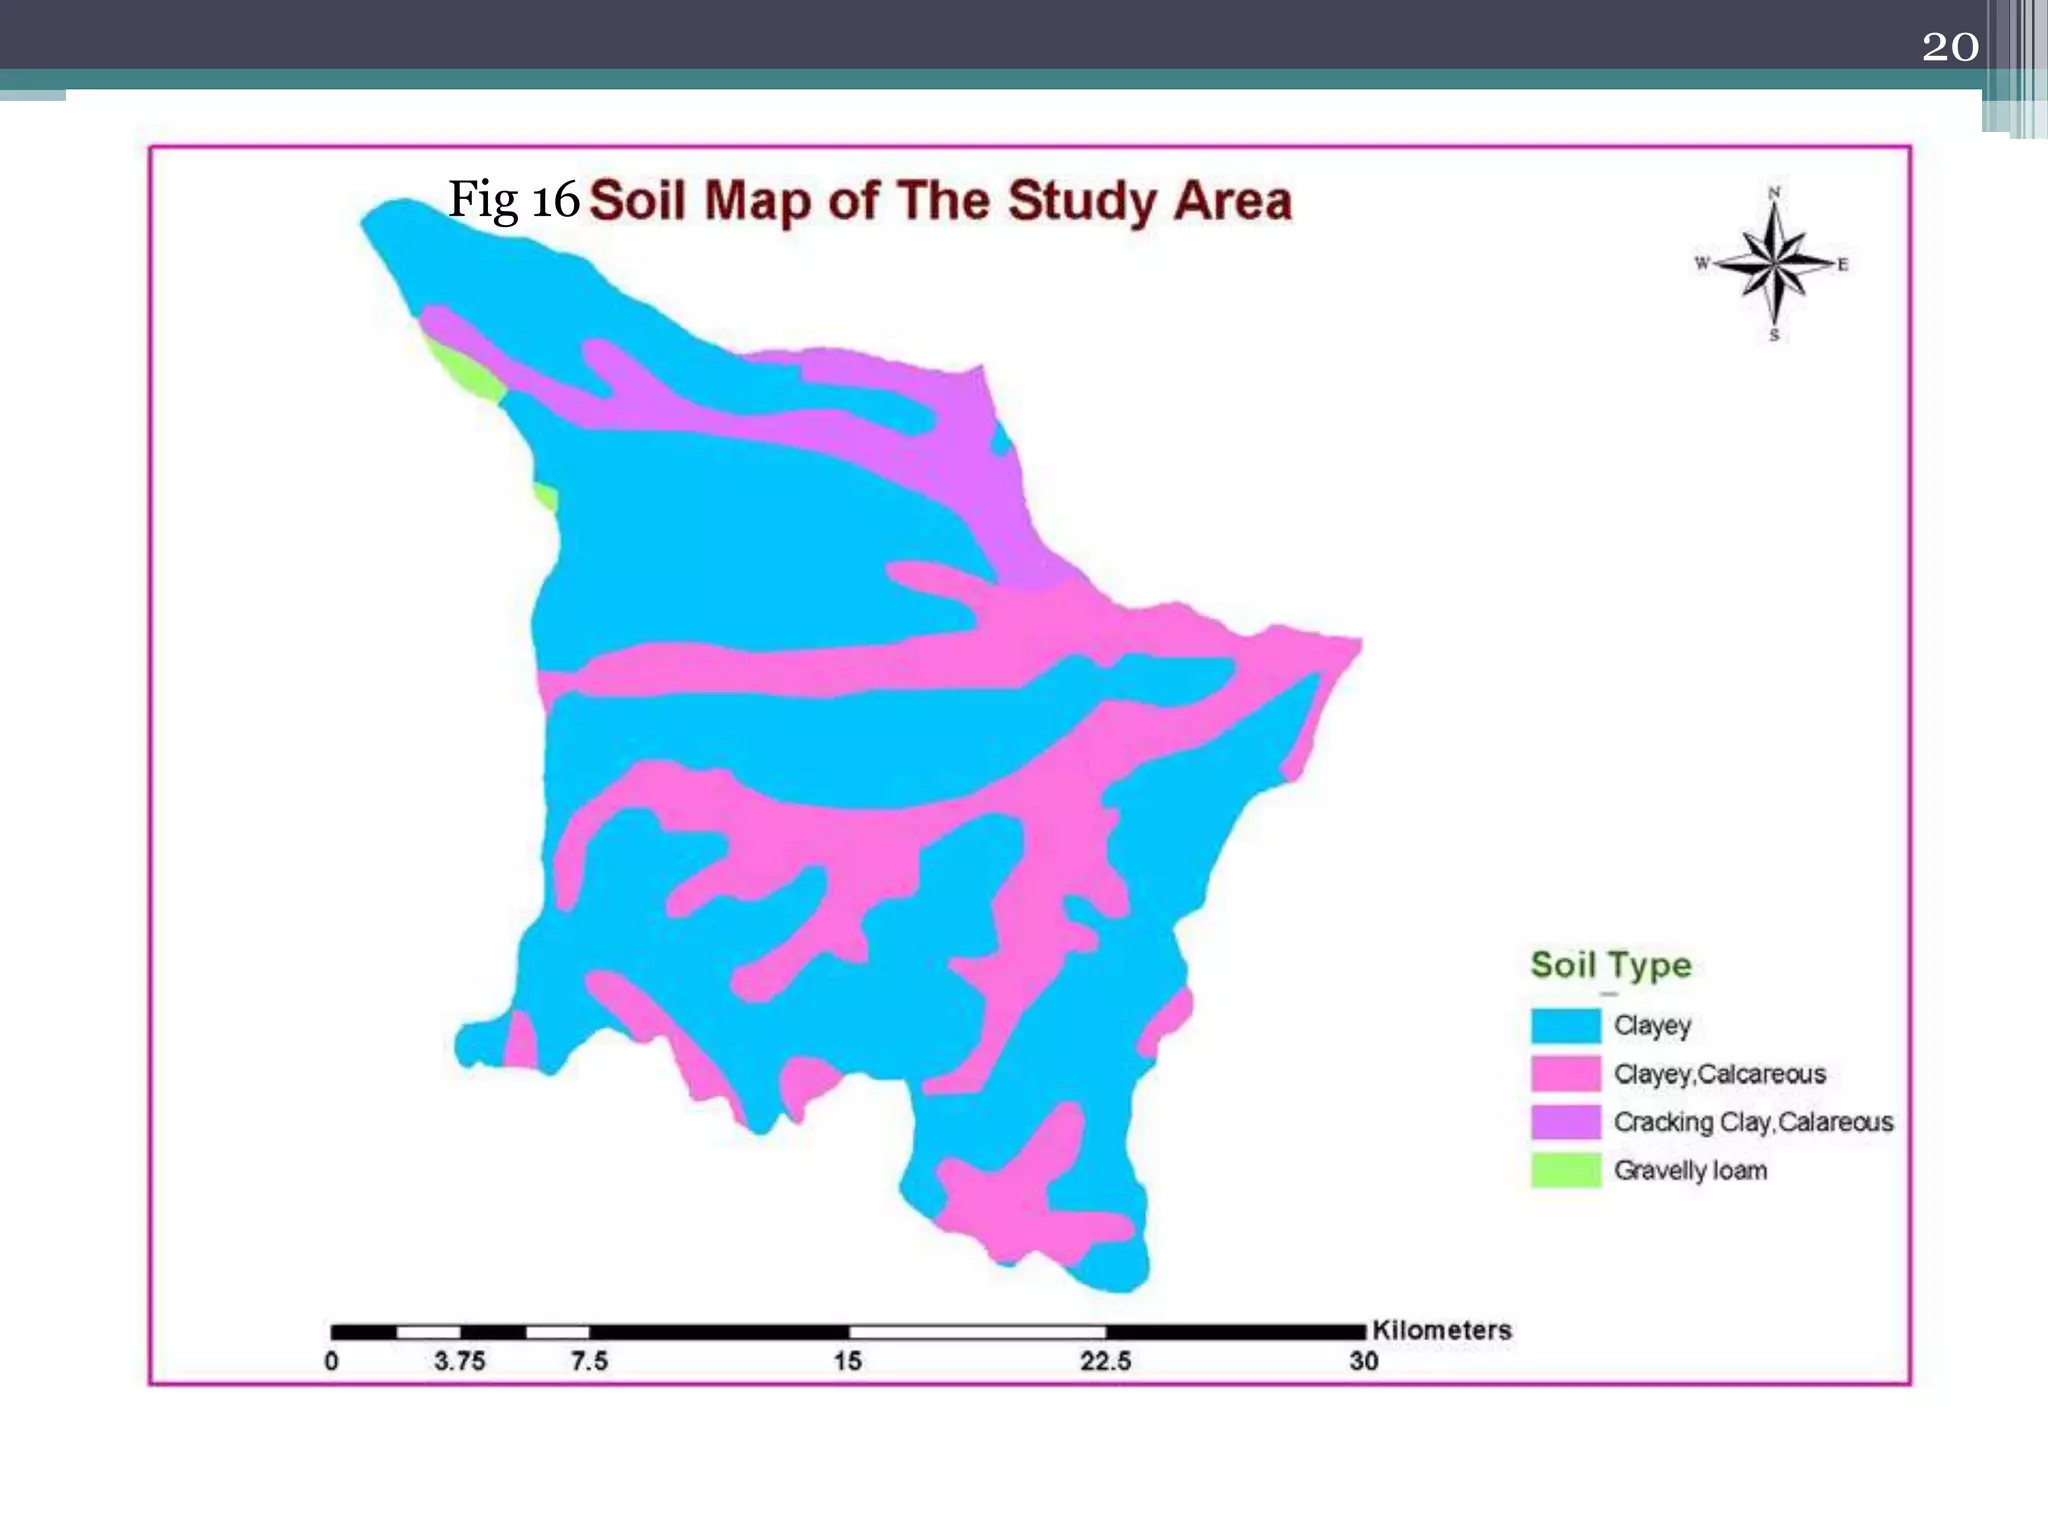The height and width of the screenshot is (1536, 2048).
Task: Click the 3.75 scale bar label
Action: [x=459, y=1361]
